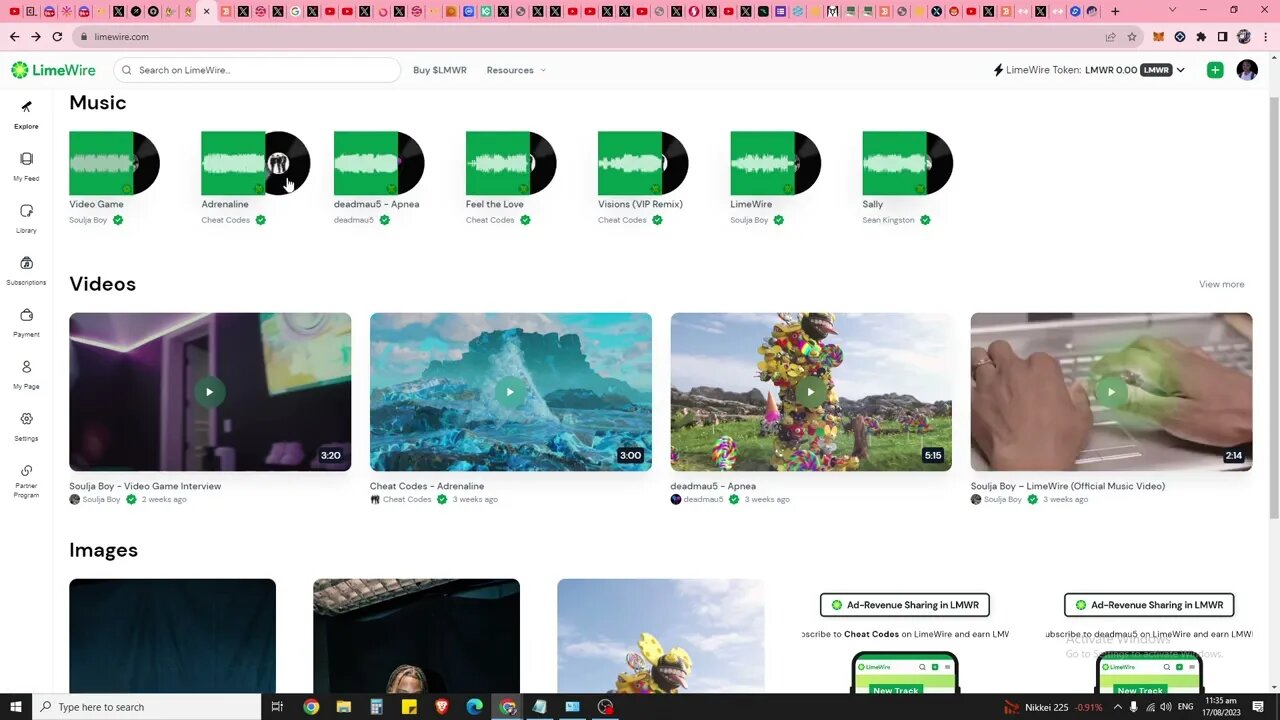
Task: Open Soulja Boy – LimeWire (Official Music Video) title
Action: coord(1068,486)
